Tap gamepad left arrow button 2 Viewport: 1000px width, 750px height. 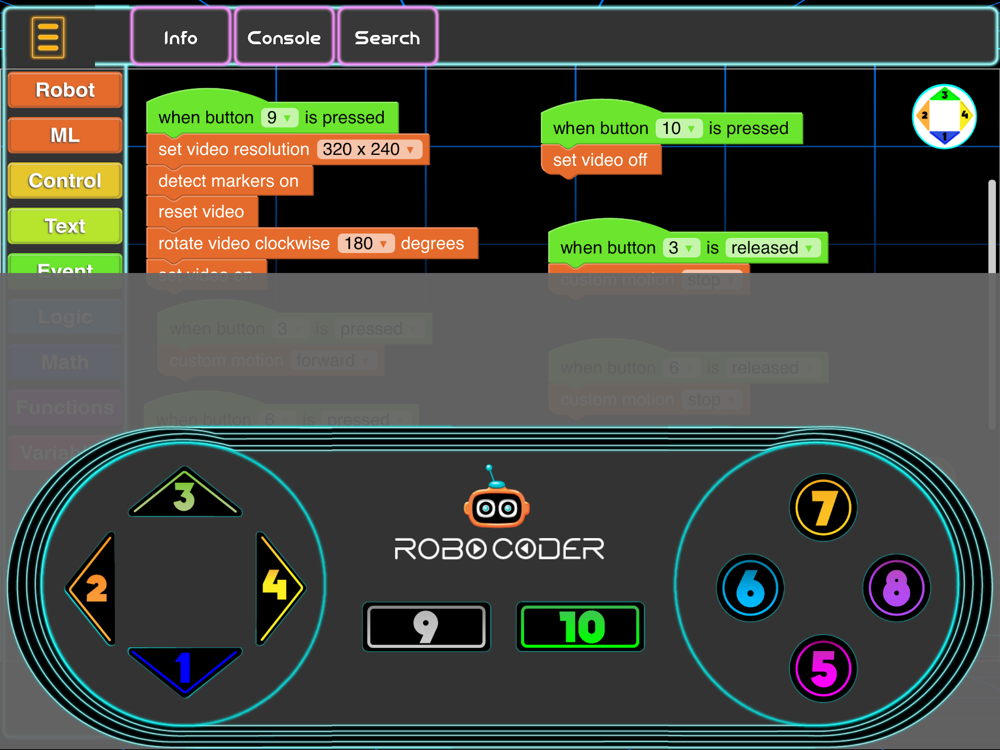(92, 588)
